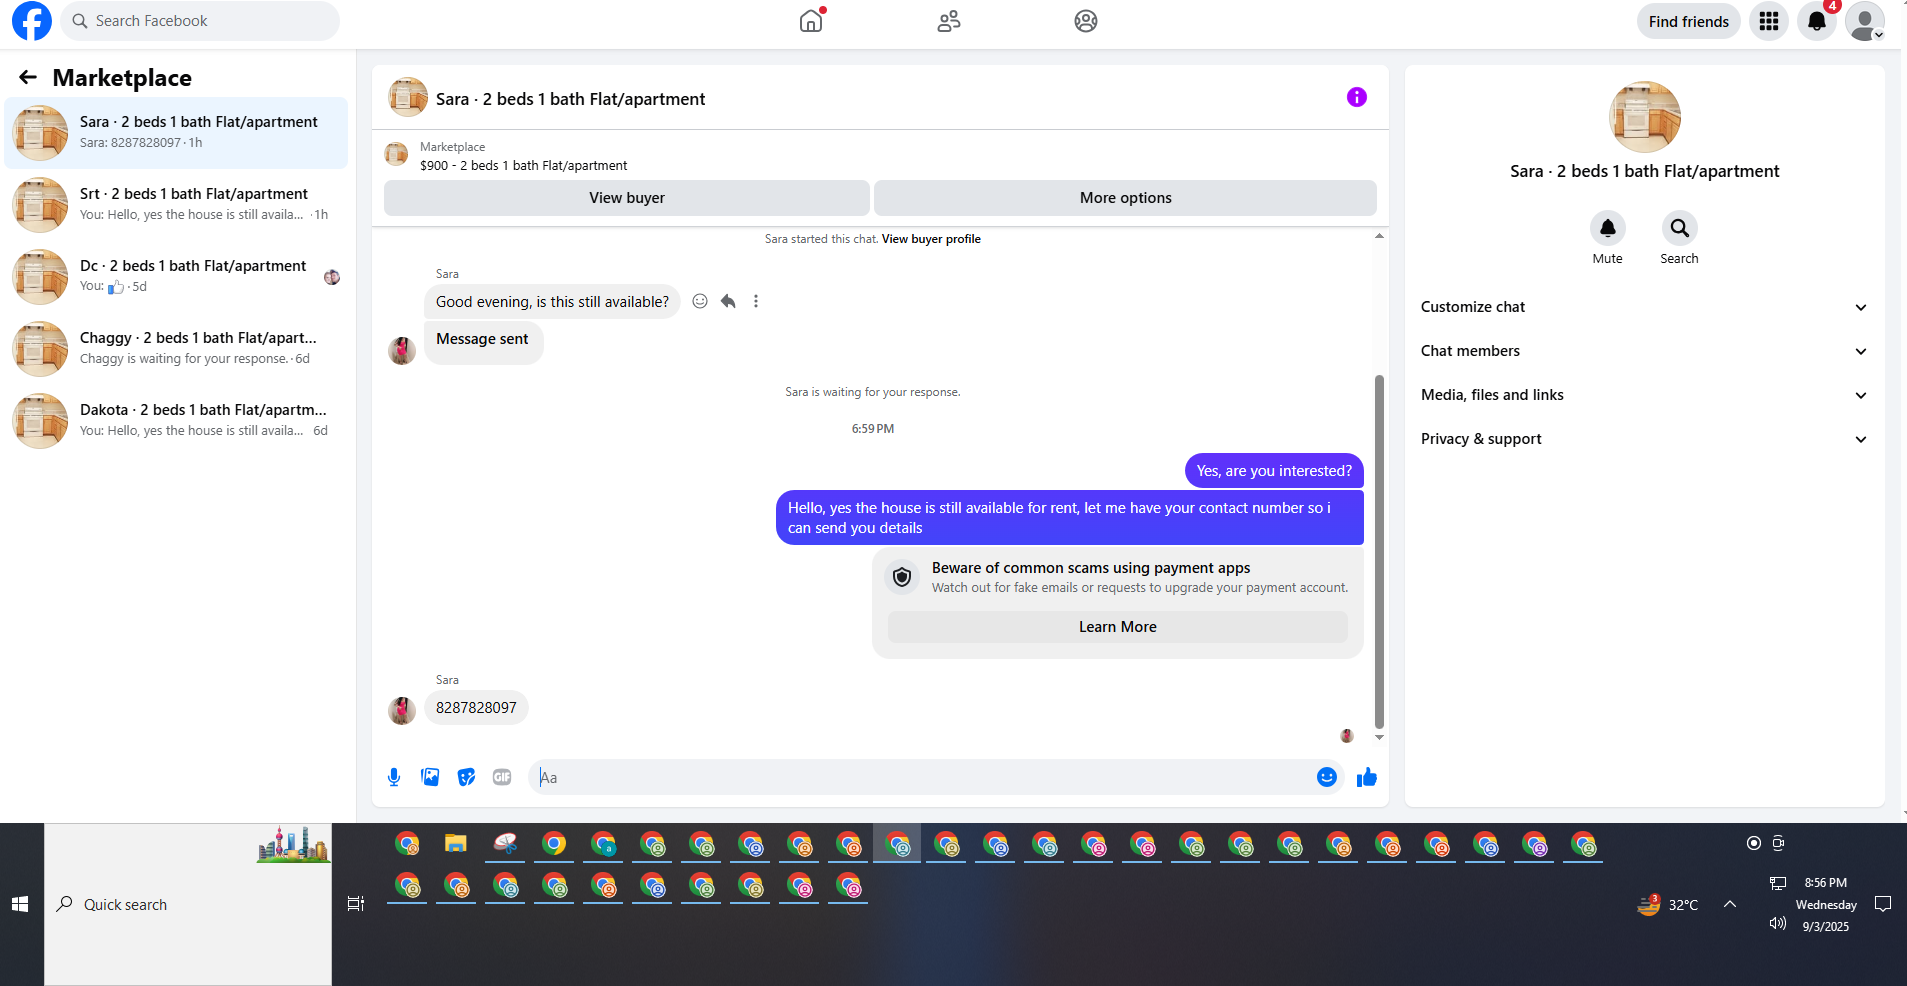Screen dimensions: 1907x986
Task: Go back using the Marketplace arrow
Action: pos(28,77)
